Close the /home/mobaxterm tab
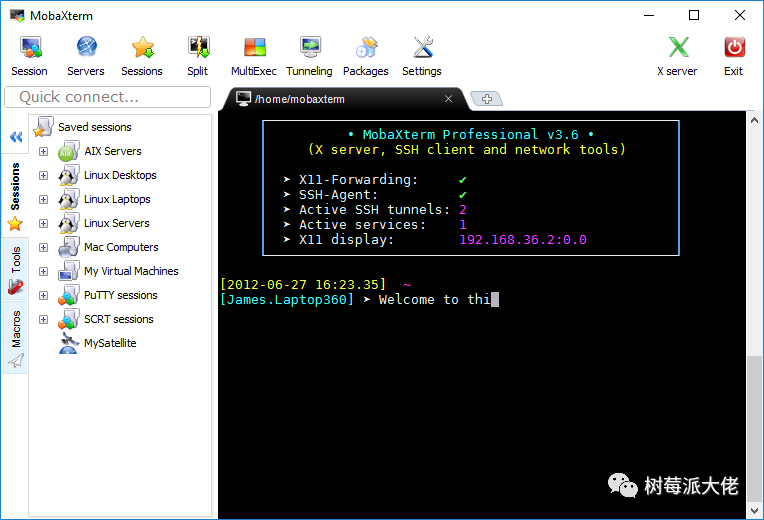 tap(448, 99)
